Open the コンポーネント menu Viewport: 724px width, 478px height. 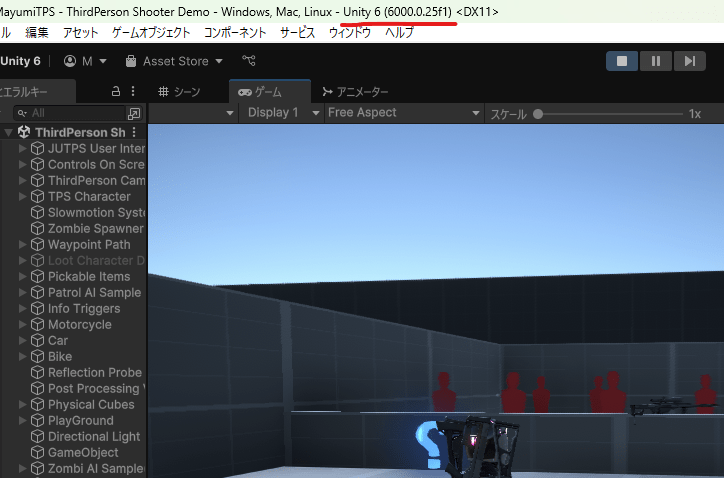[x=235, y=33]
